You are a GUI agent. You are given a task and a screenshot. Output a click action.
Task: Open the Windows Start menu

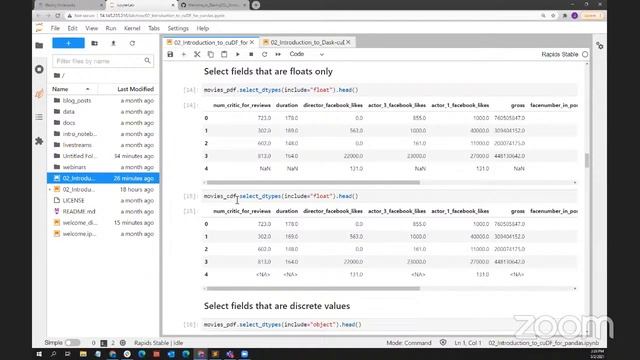(39, 354)
